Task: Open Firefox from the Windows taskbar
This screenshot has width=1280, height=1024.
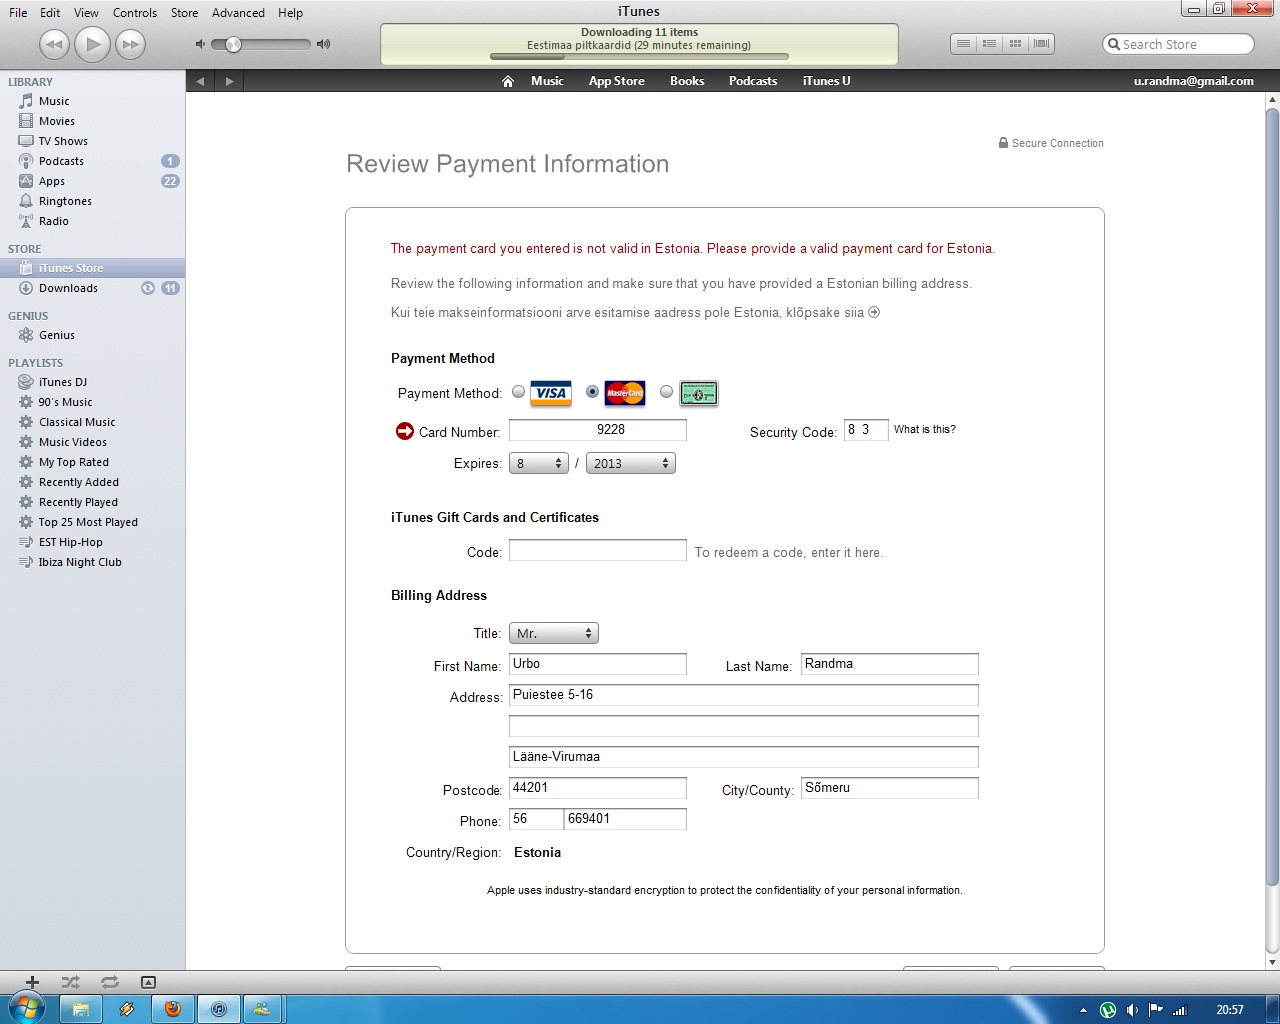Action: tap(173, 1009)
